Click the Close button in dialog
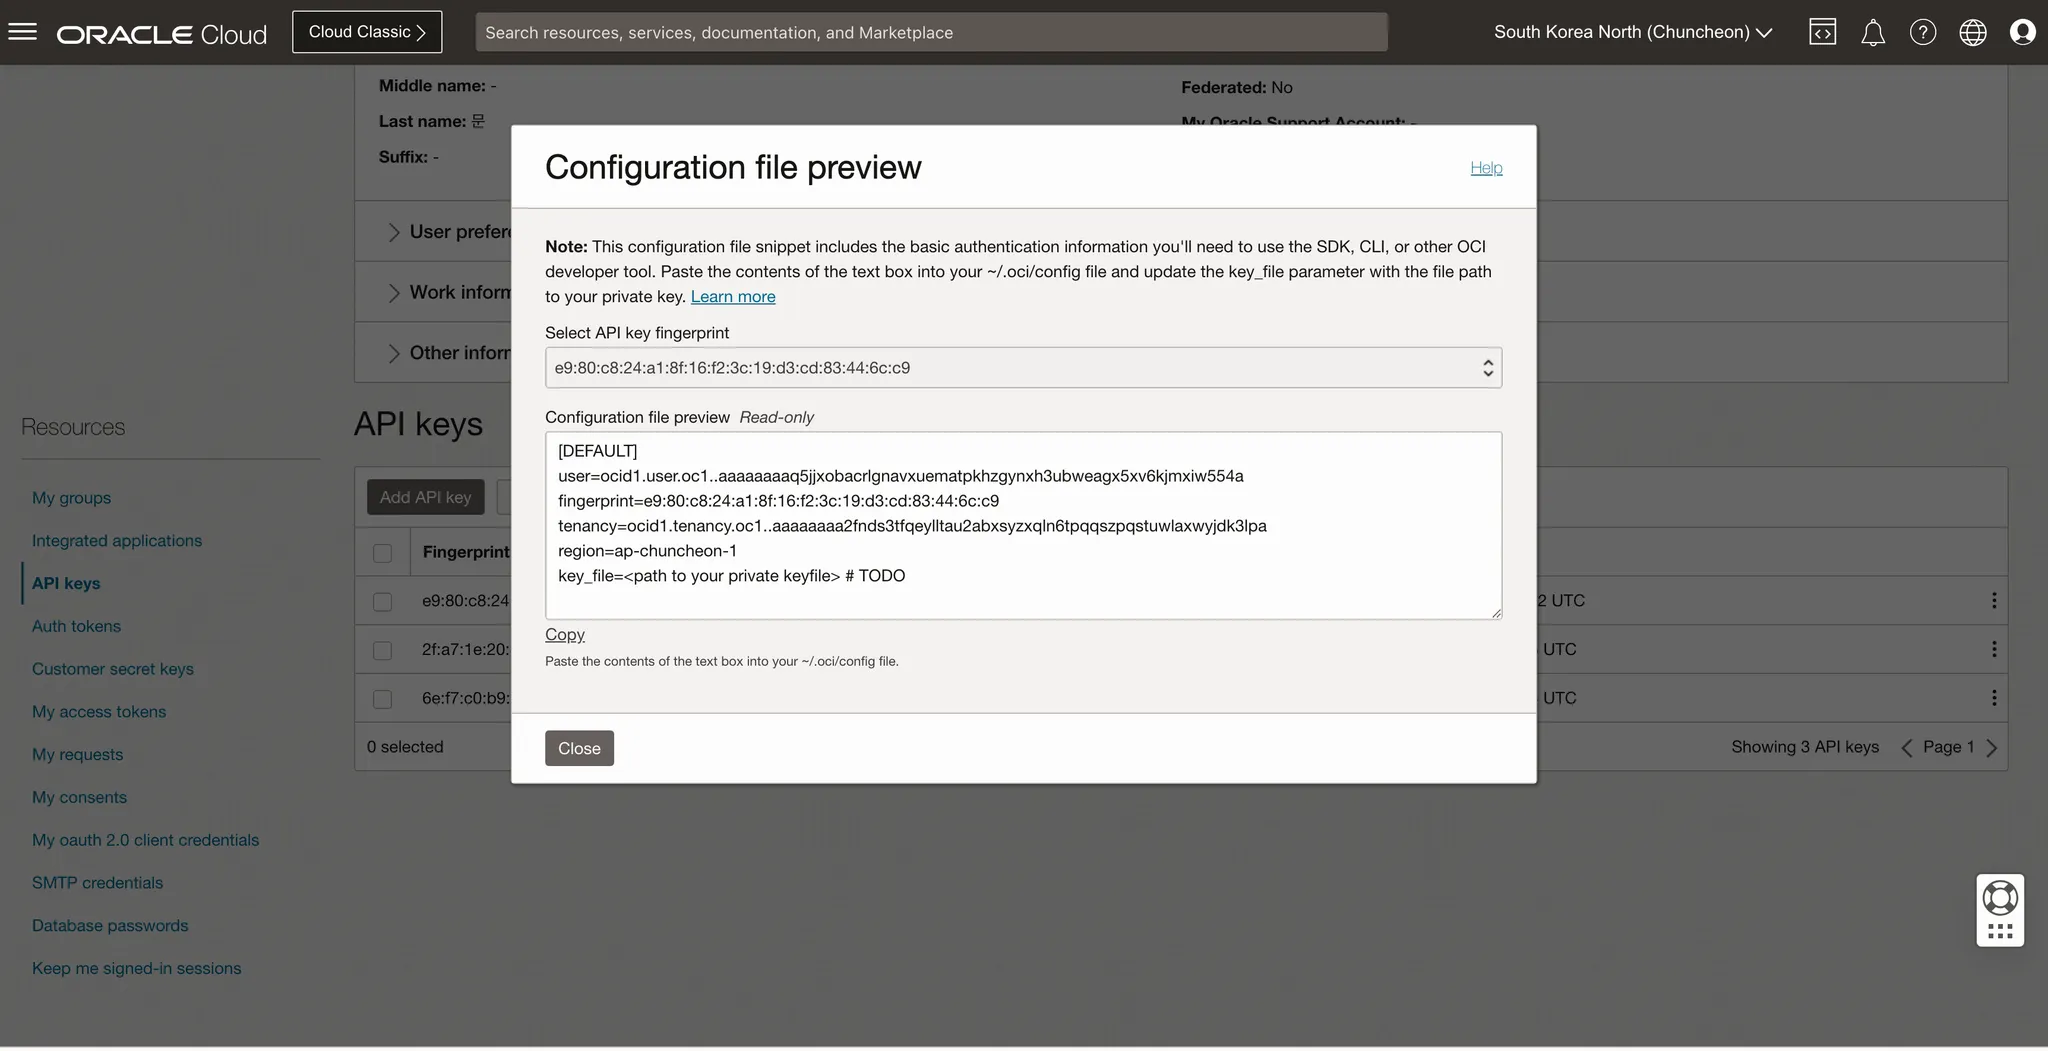2048x1051 pixels. pyautogui.click(x=579, y=748)
